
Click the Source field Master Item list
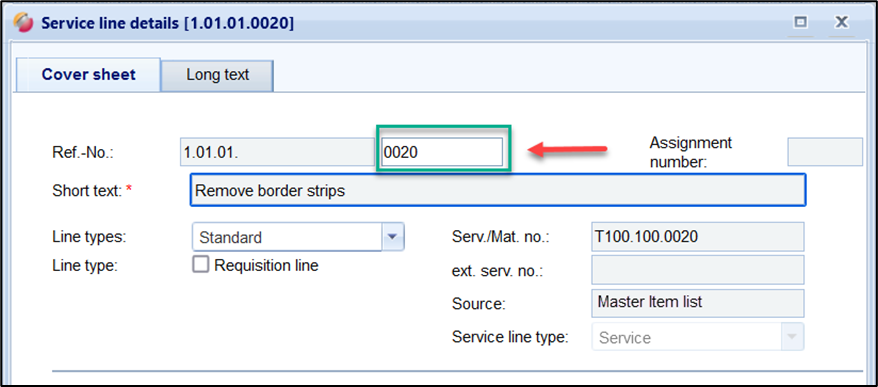(698, 303)
